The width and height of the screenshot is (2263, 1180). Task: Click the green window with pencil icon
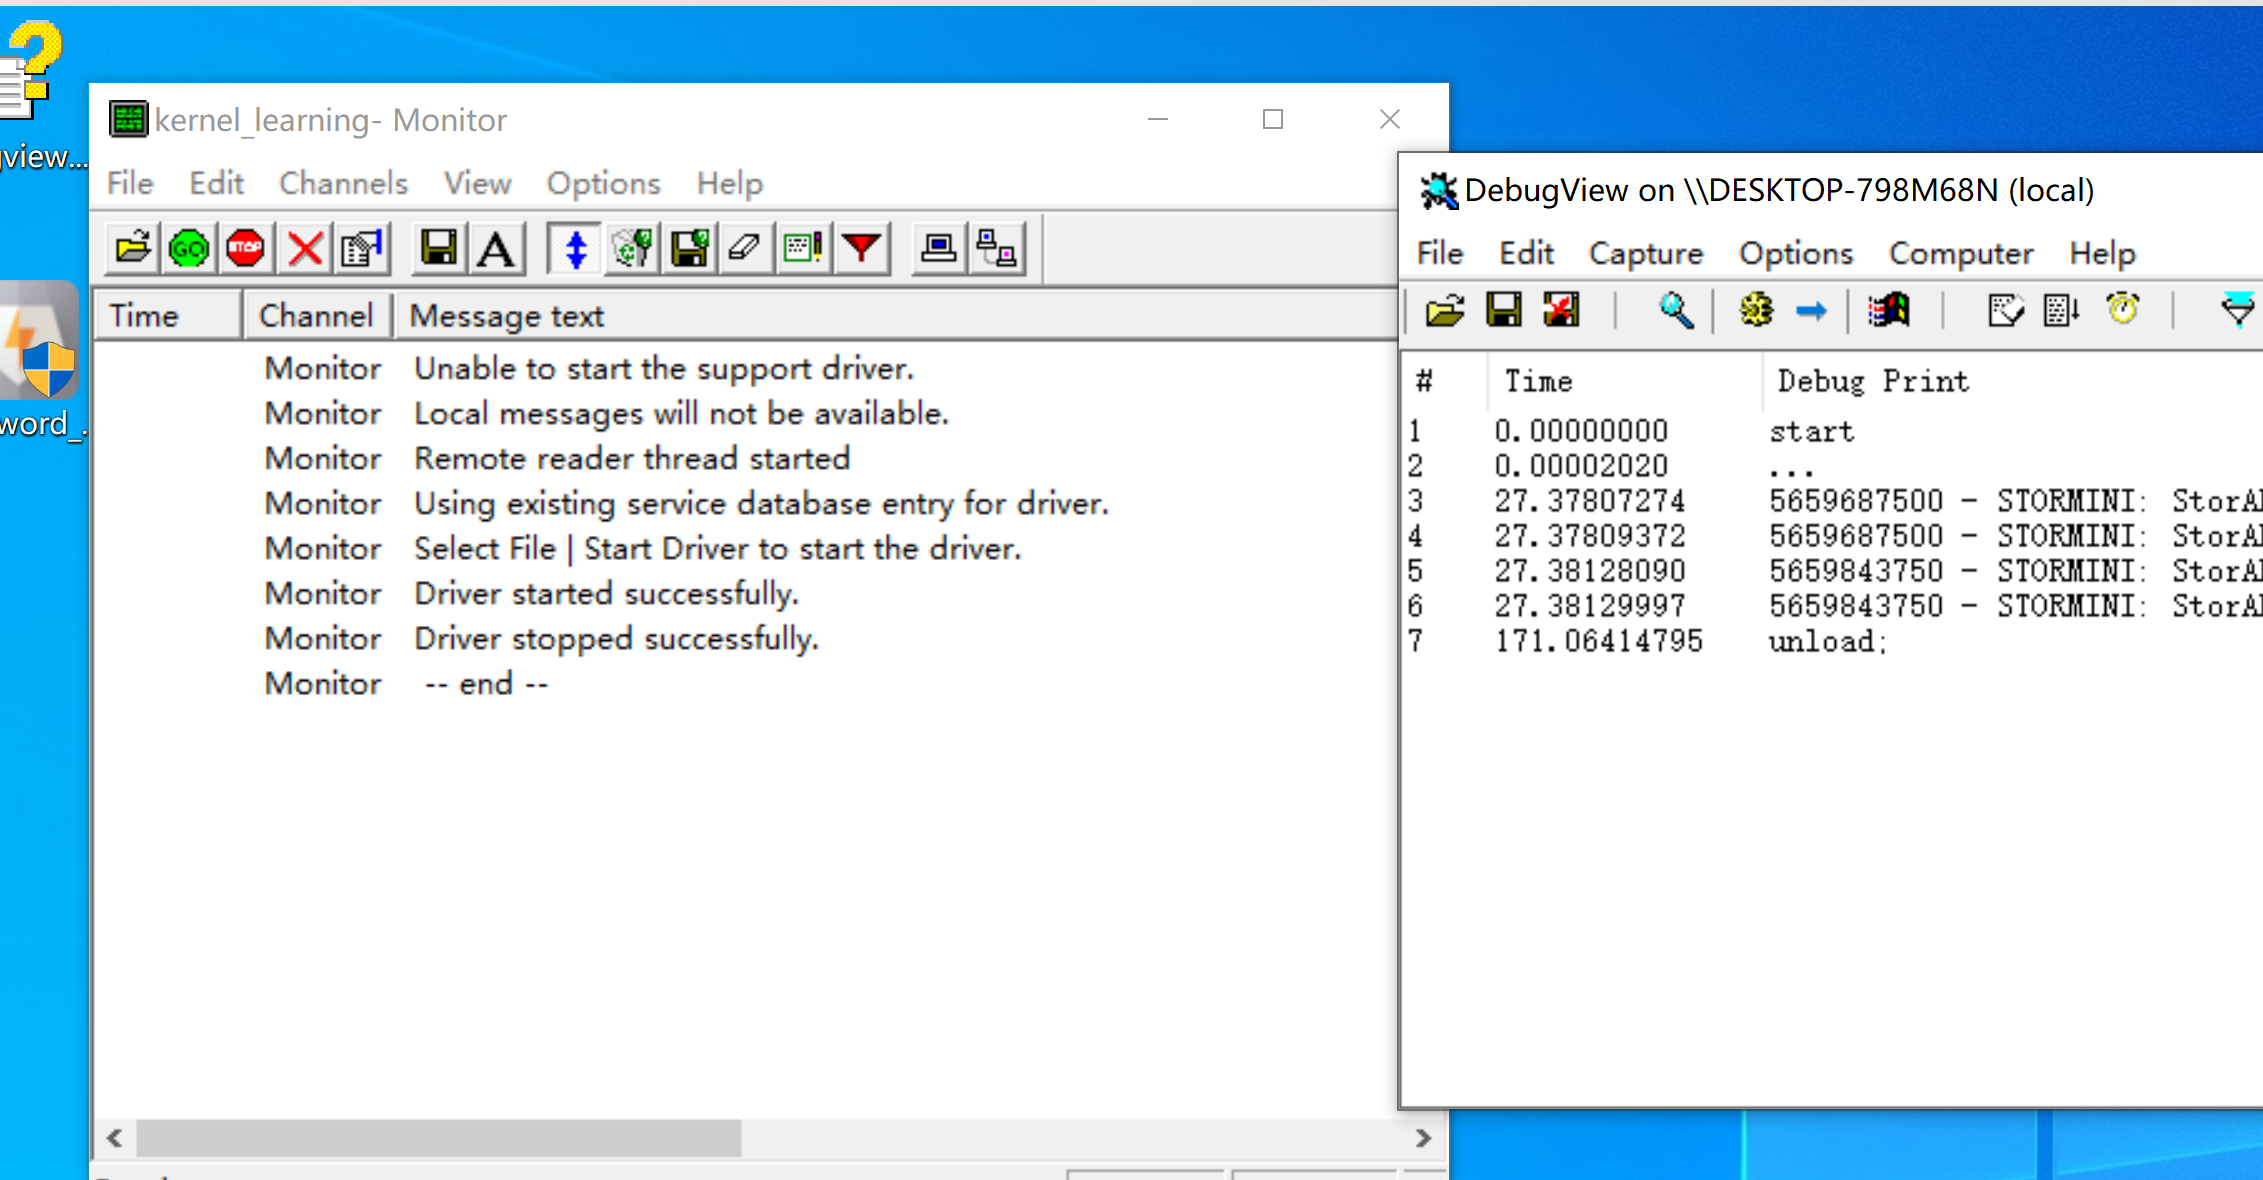coord(803,248)
